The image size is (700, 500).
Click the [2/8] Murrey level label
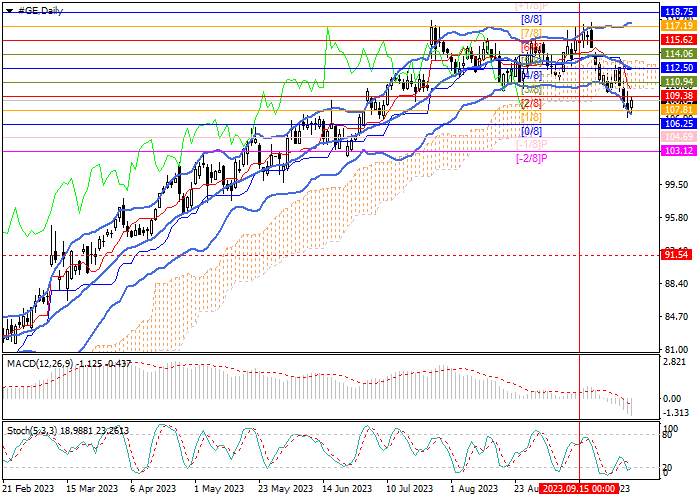pyautogui.click(x=531, y=103)
